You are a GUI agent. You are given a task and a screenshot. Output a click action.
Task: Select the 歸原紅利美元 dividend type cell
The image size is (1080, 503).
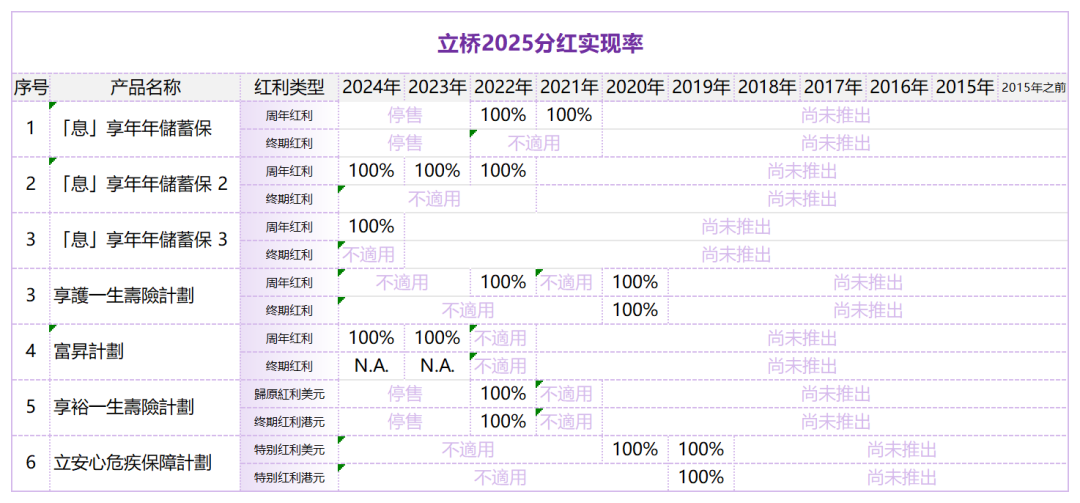pos(289,394)
